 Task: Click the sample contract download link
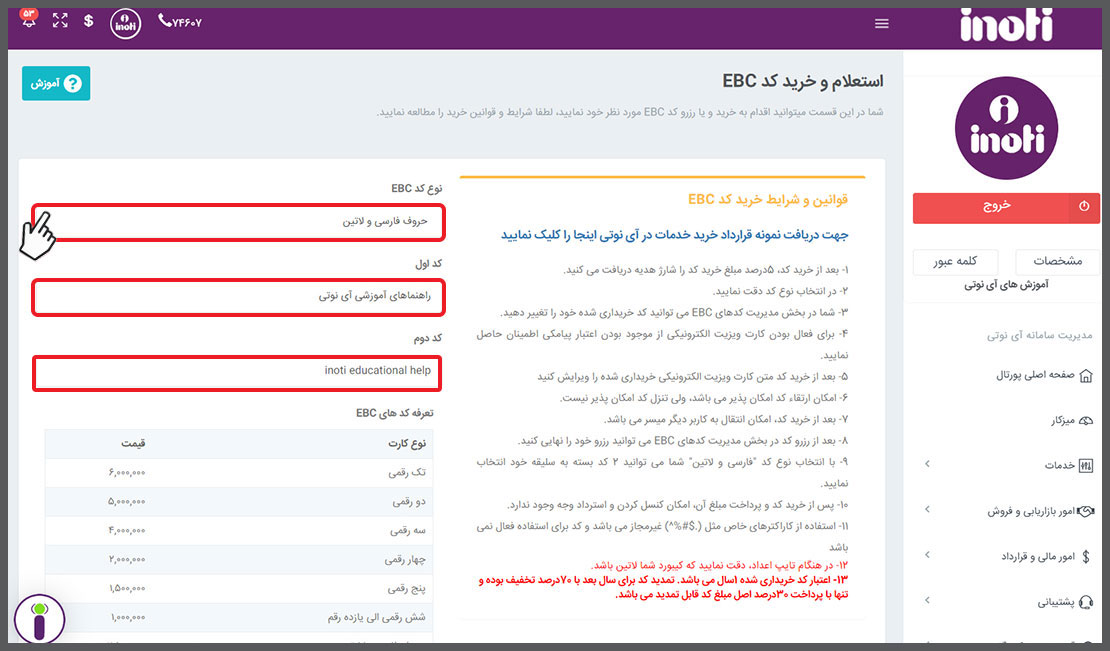click(675, 235)
